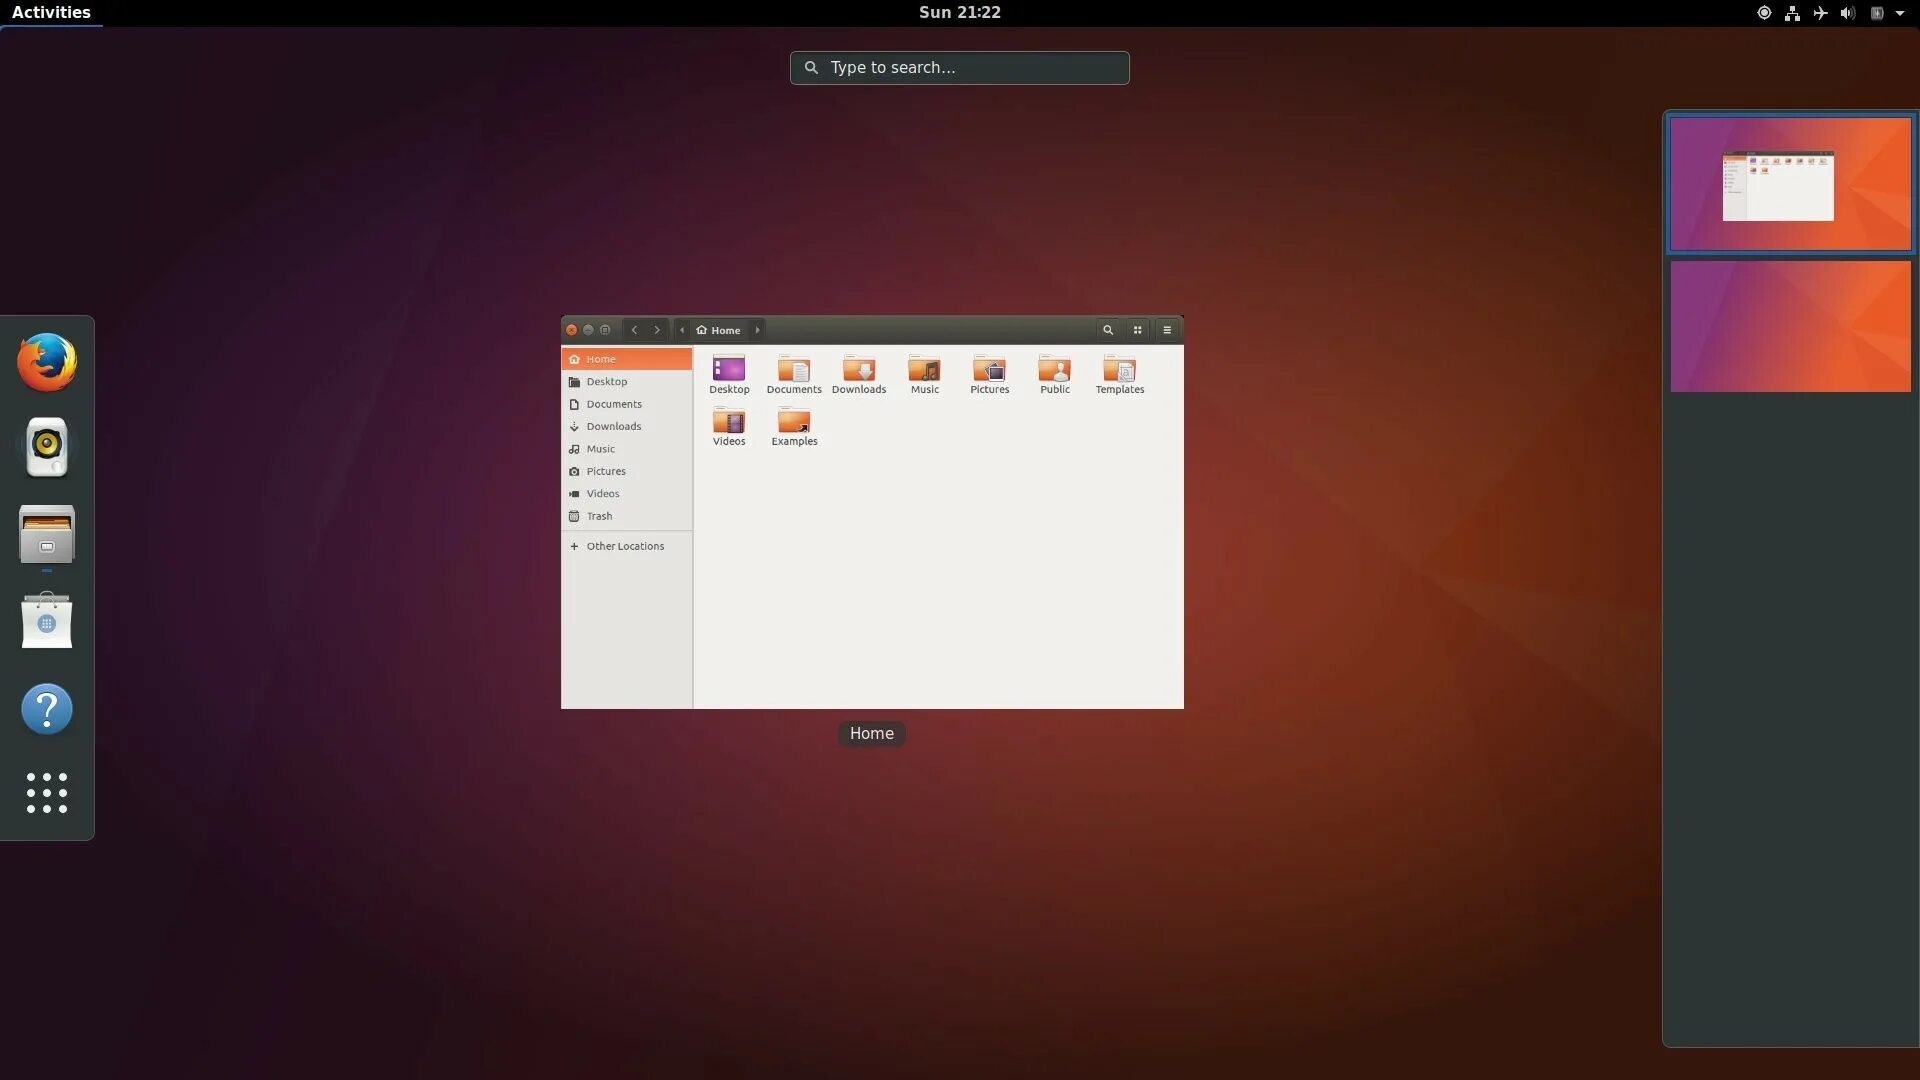Open system menu arrow in top bar
1920x1080 pixels.
(x=1900, y=13)
